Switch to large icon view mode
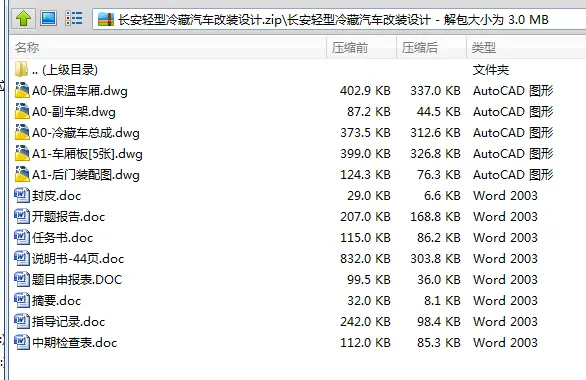Image resolution: width=586 pixels, height=380 pixels. pos(49,18)
